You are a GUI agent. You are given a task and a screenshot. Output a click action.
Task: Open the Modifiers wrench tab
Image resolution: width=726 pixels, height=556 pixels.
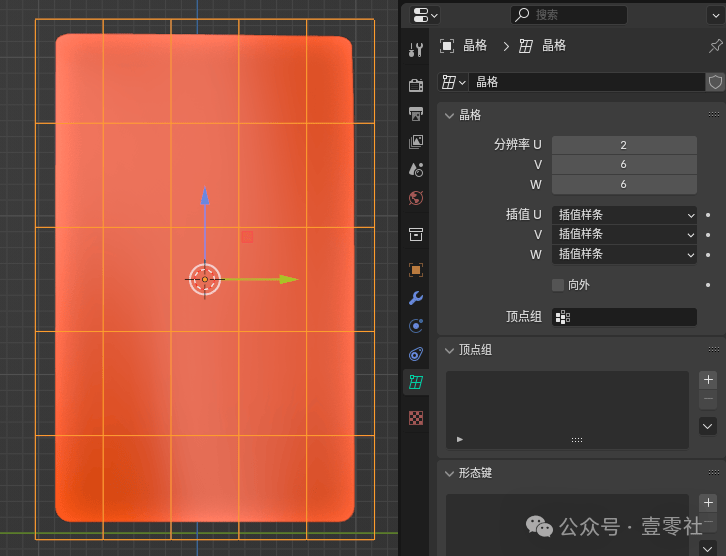[416, 298]
